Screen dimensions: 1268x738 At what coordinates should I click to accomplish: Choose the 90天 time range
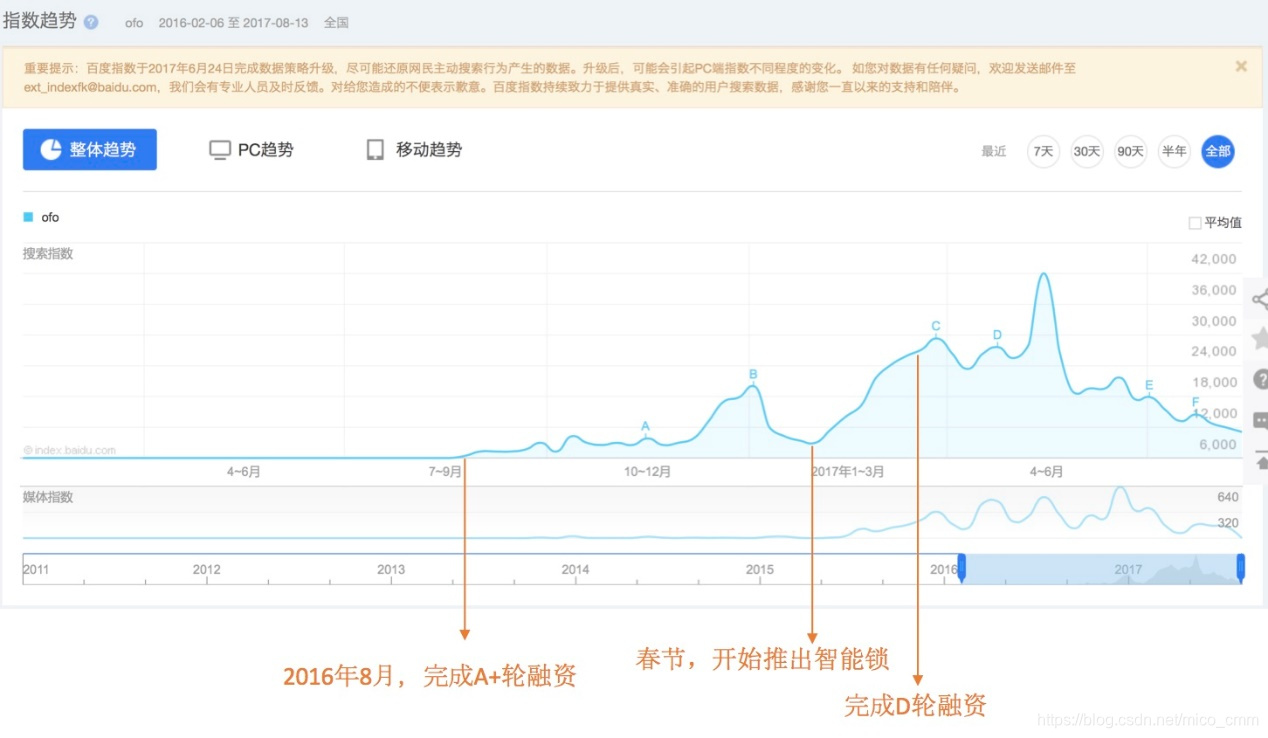pyautogui.click(x=1130, y=151)
